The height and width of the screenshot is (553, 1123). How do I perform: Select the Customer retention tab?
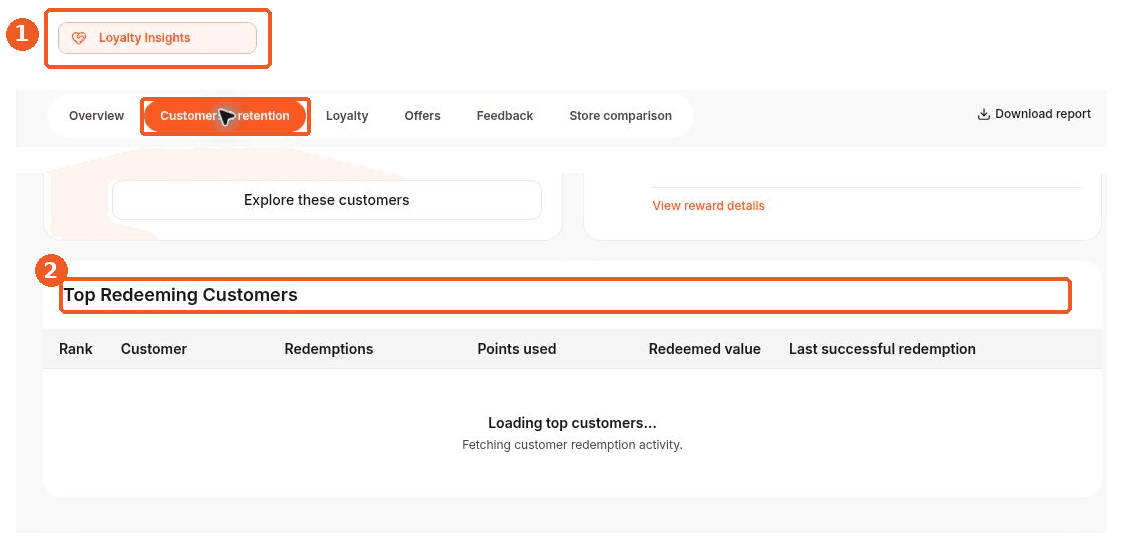pyautogui.click(x=225, y=116)
